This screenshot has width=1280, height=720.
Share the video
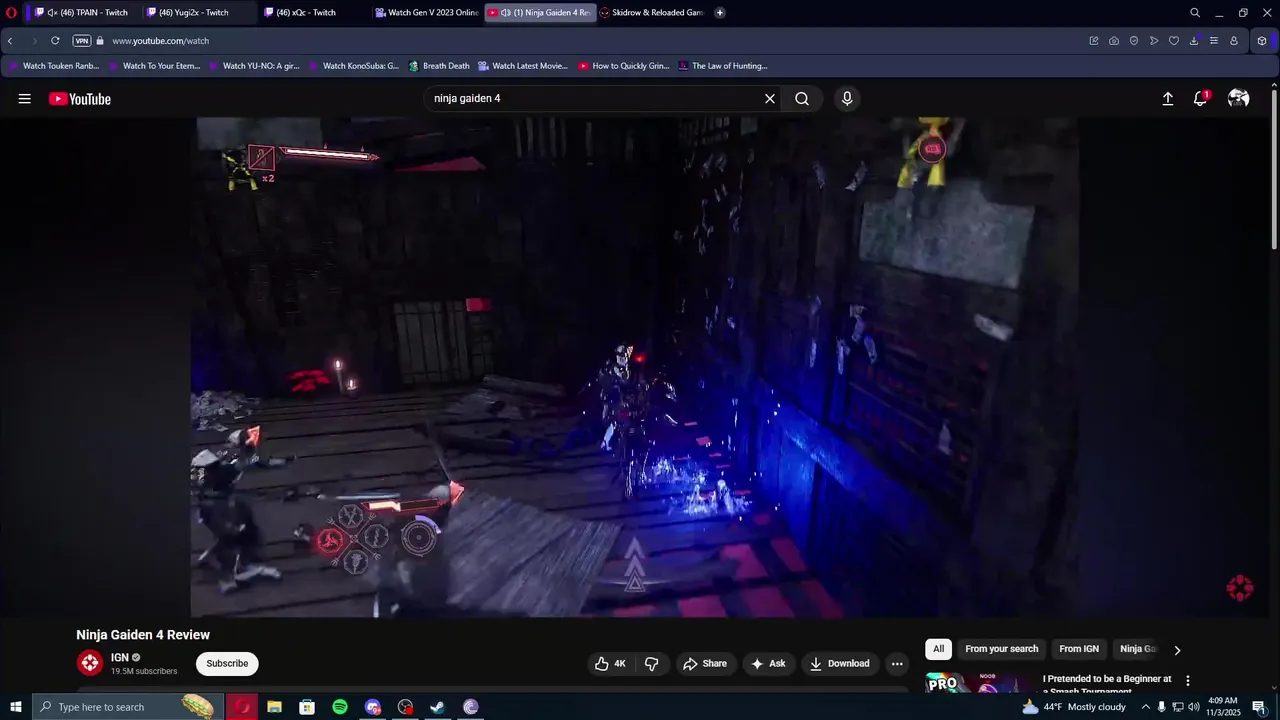tap(705, 664)
